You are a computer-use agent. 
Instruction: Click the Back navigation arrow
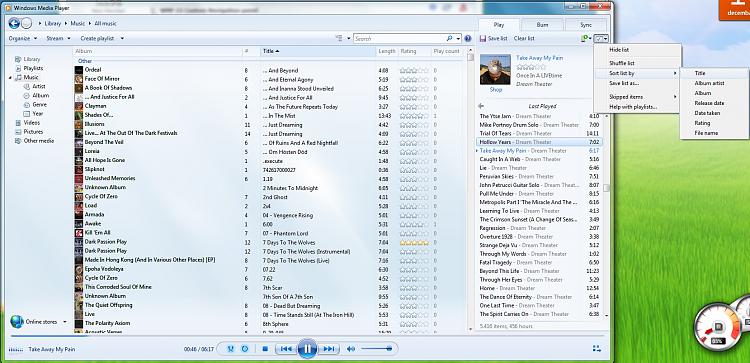14,23
